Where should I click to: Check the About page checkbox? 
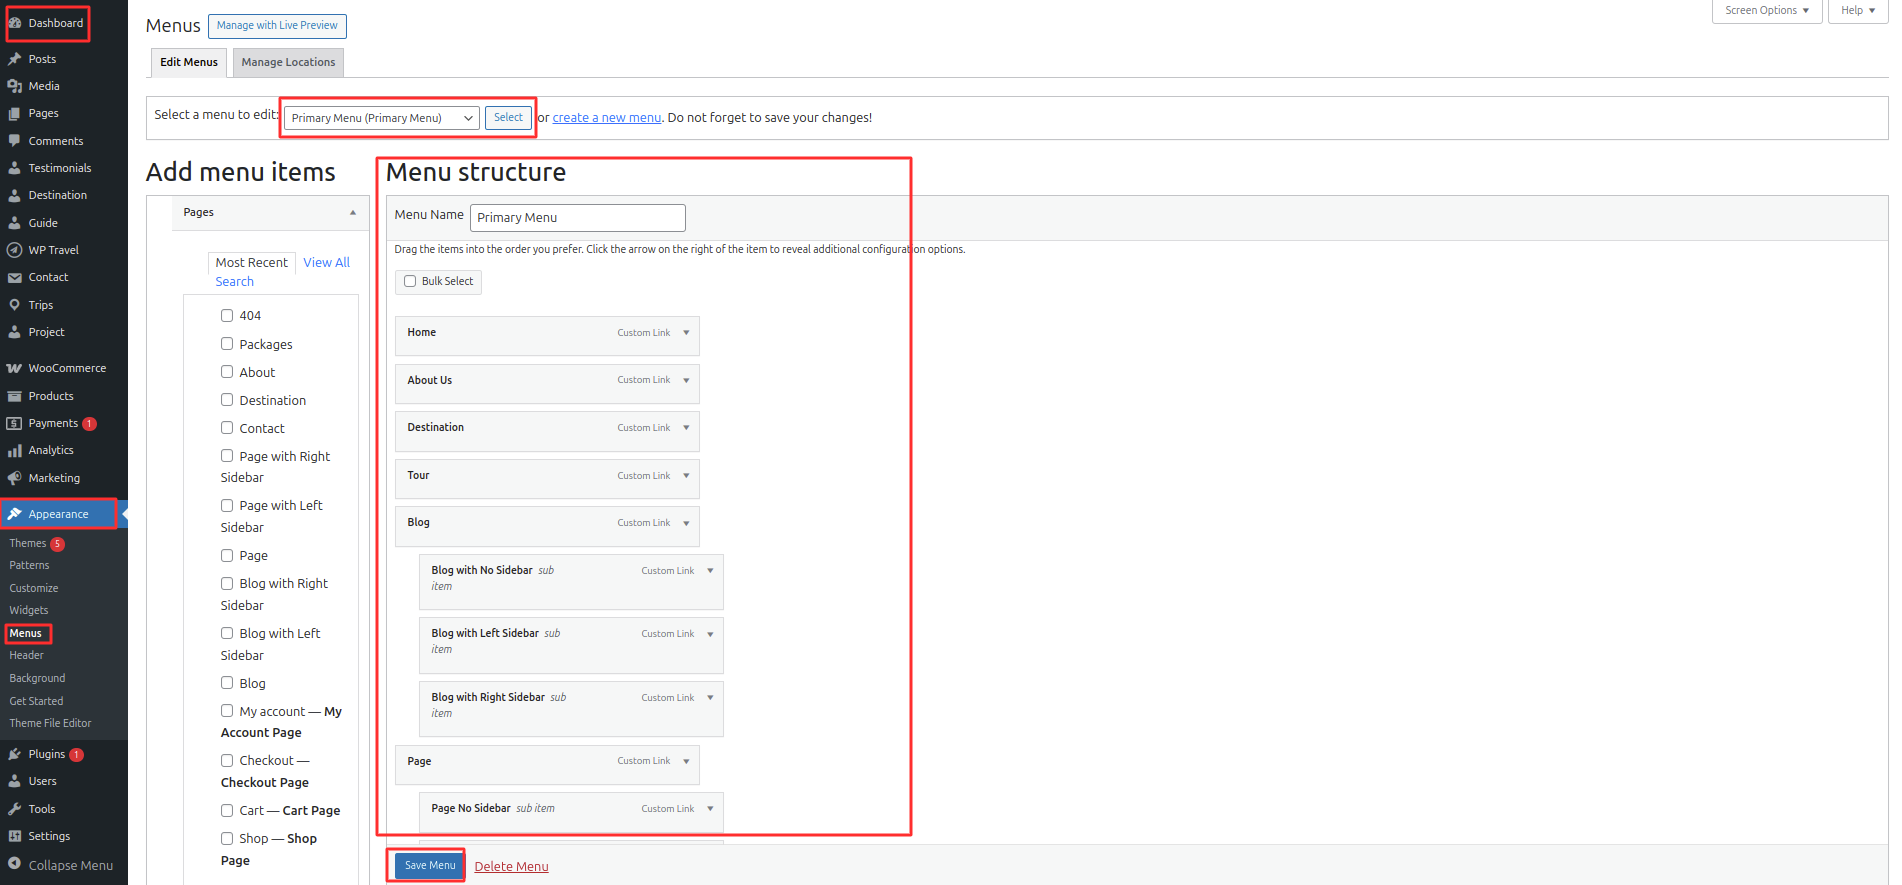coord(227,371)
